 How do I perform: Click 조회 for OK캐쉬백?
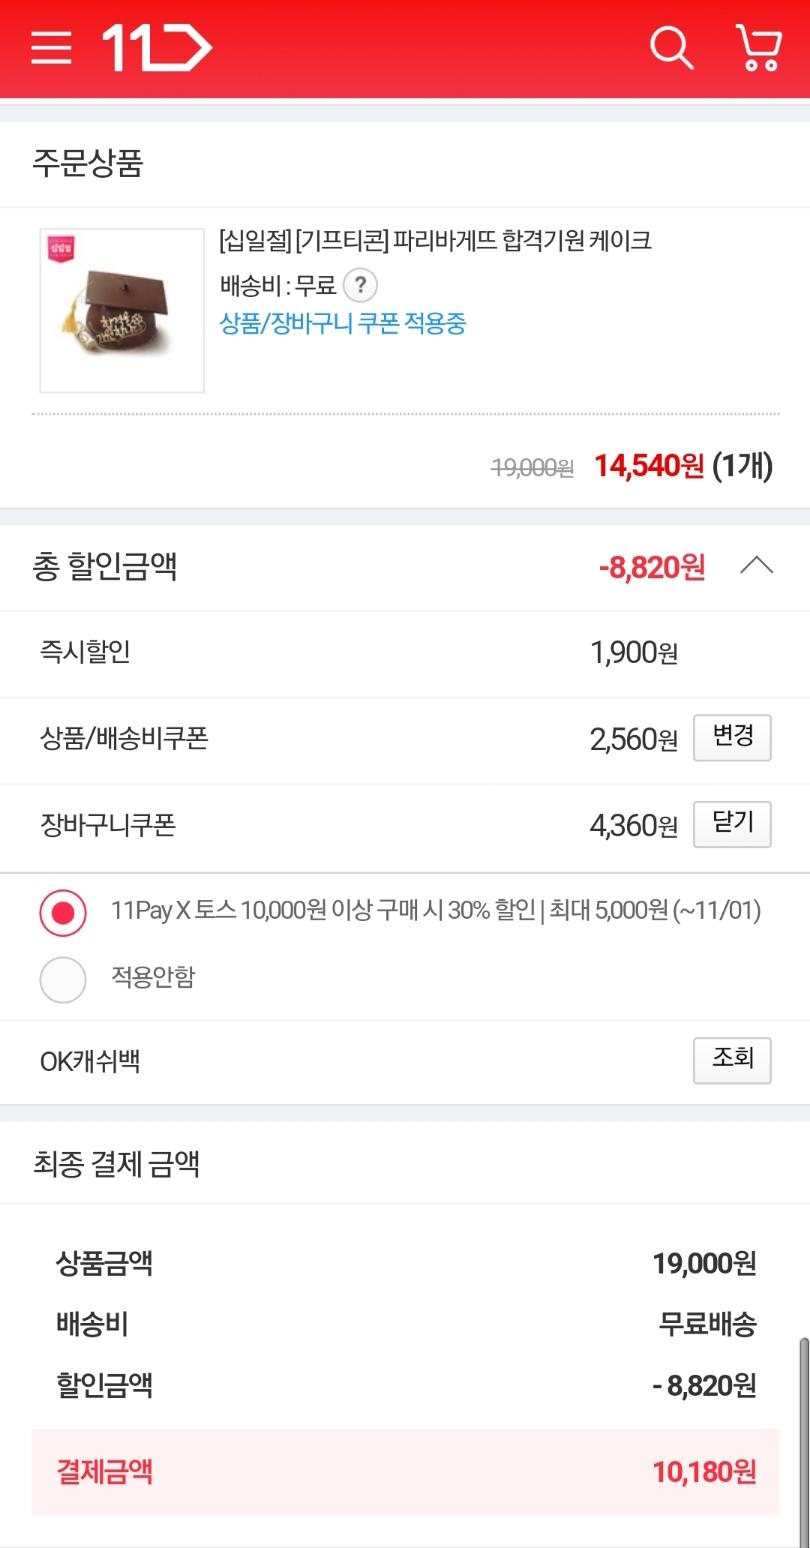click(732, 1060)
